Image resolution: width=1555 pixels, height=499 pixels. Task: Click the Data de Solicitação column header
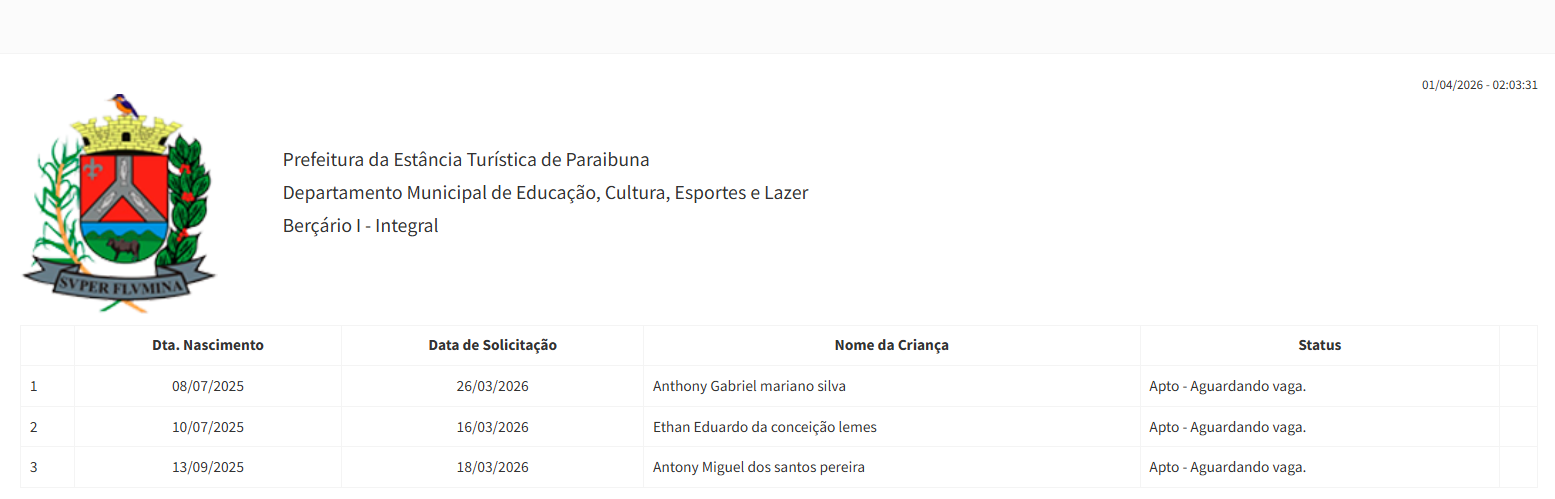492,345
